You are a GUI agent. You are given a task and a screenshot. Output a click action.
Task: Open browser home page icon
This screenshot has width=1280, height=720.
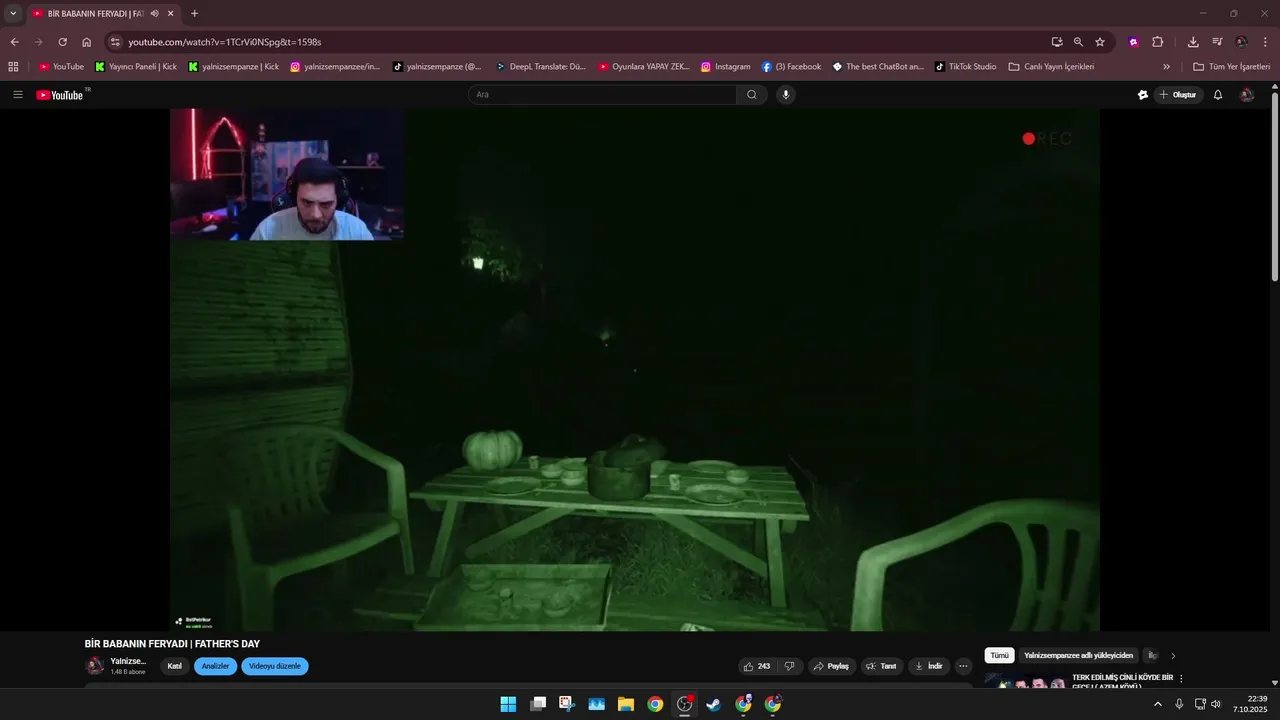(x=86, y=42)
